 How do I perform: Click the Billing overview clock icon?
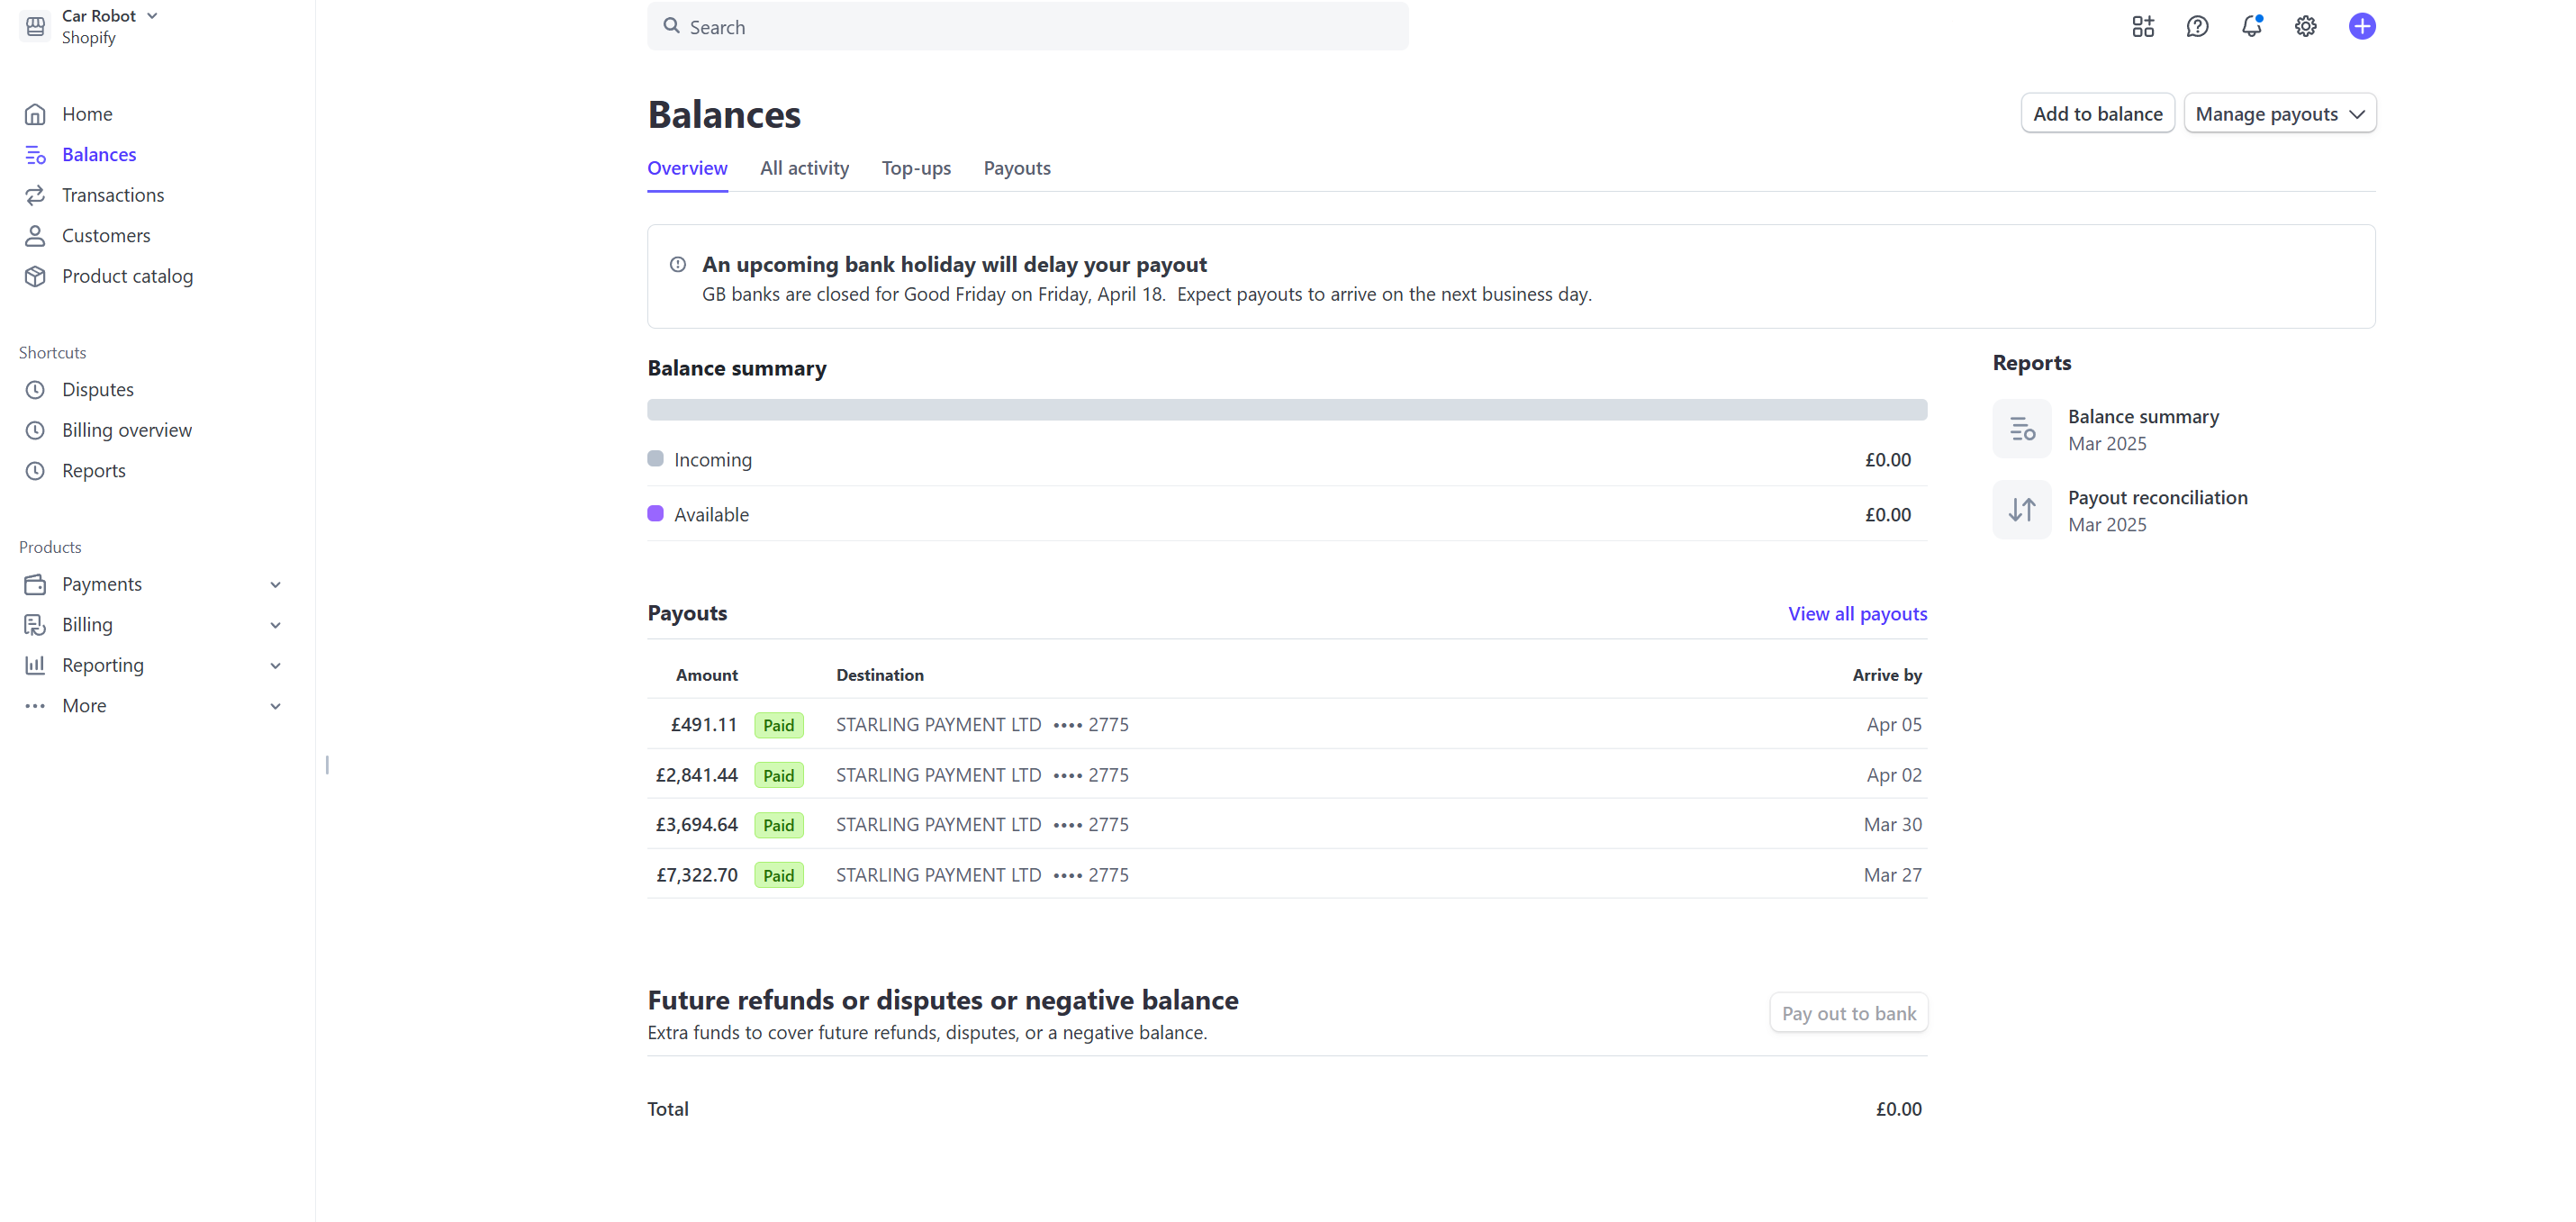(x=35, y=430)
